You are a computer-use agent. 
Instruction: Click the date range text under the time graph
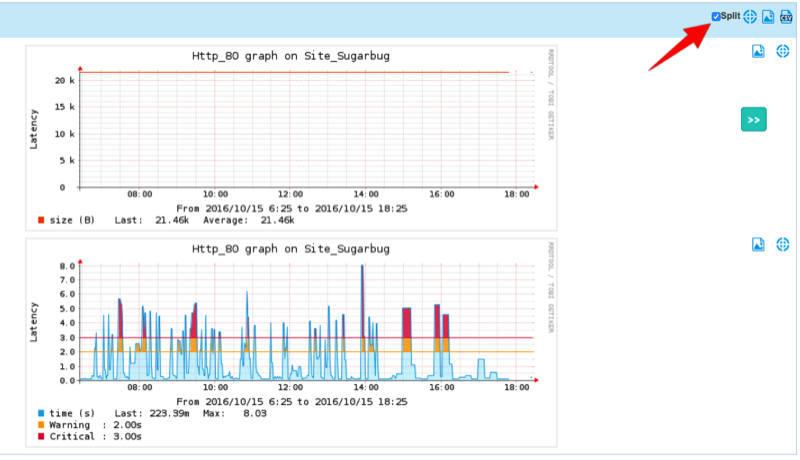(x=290, y=401)
